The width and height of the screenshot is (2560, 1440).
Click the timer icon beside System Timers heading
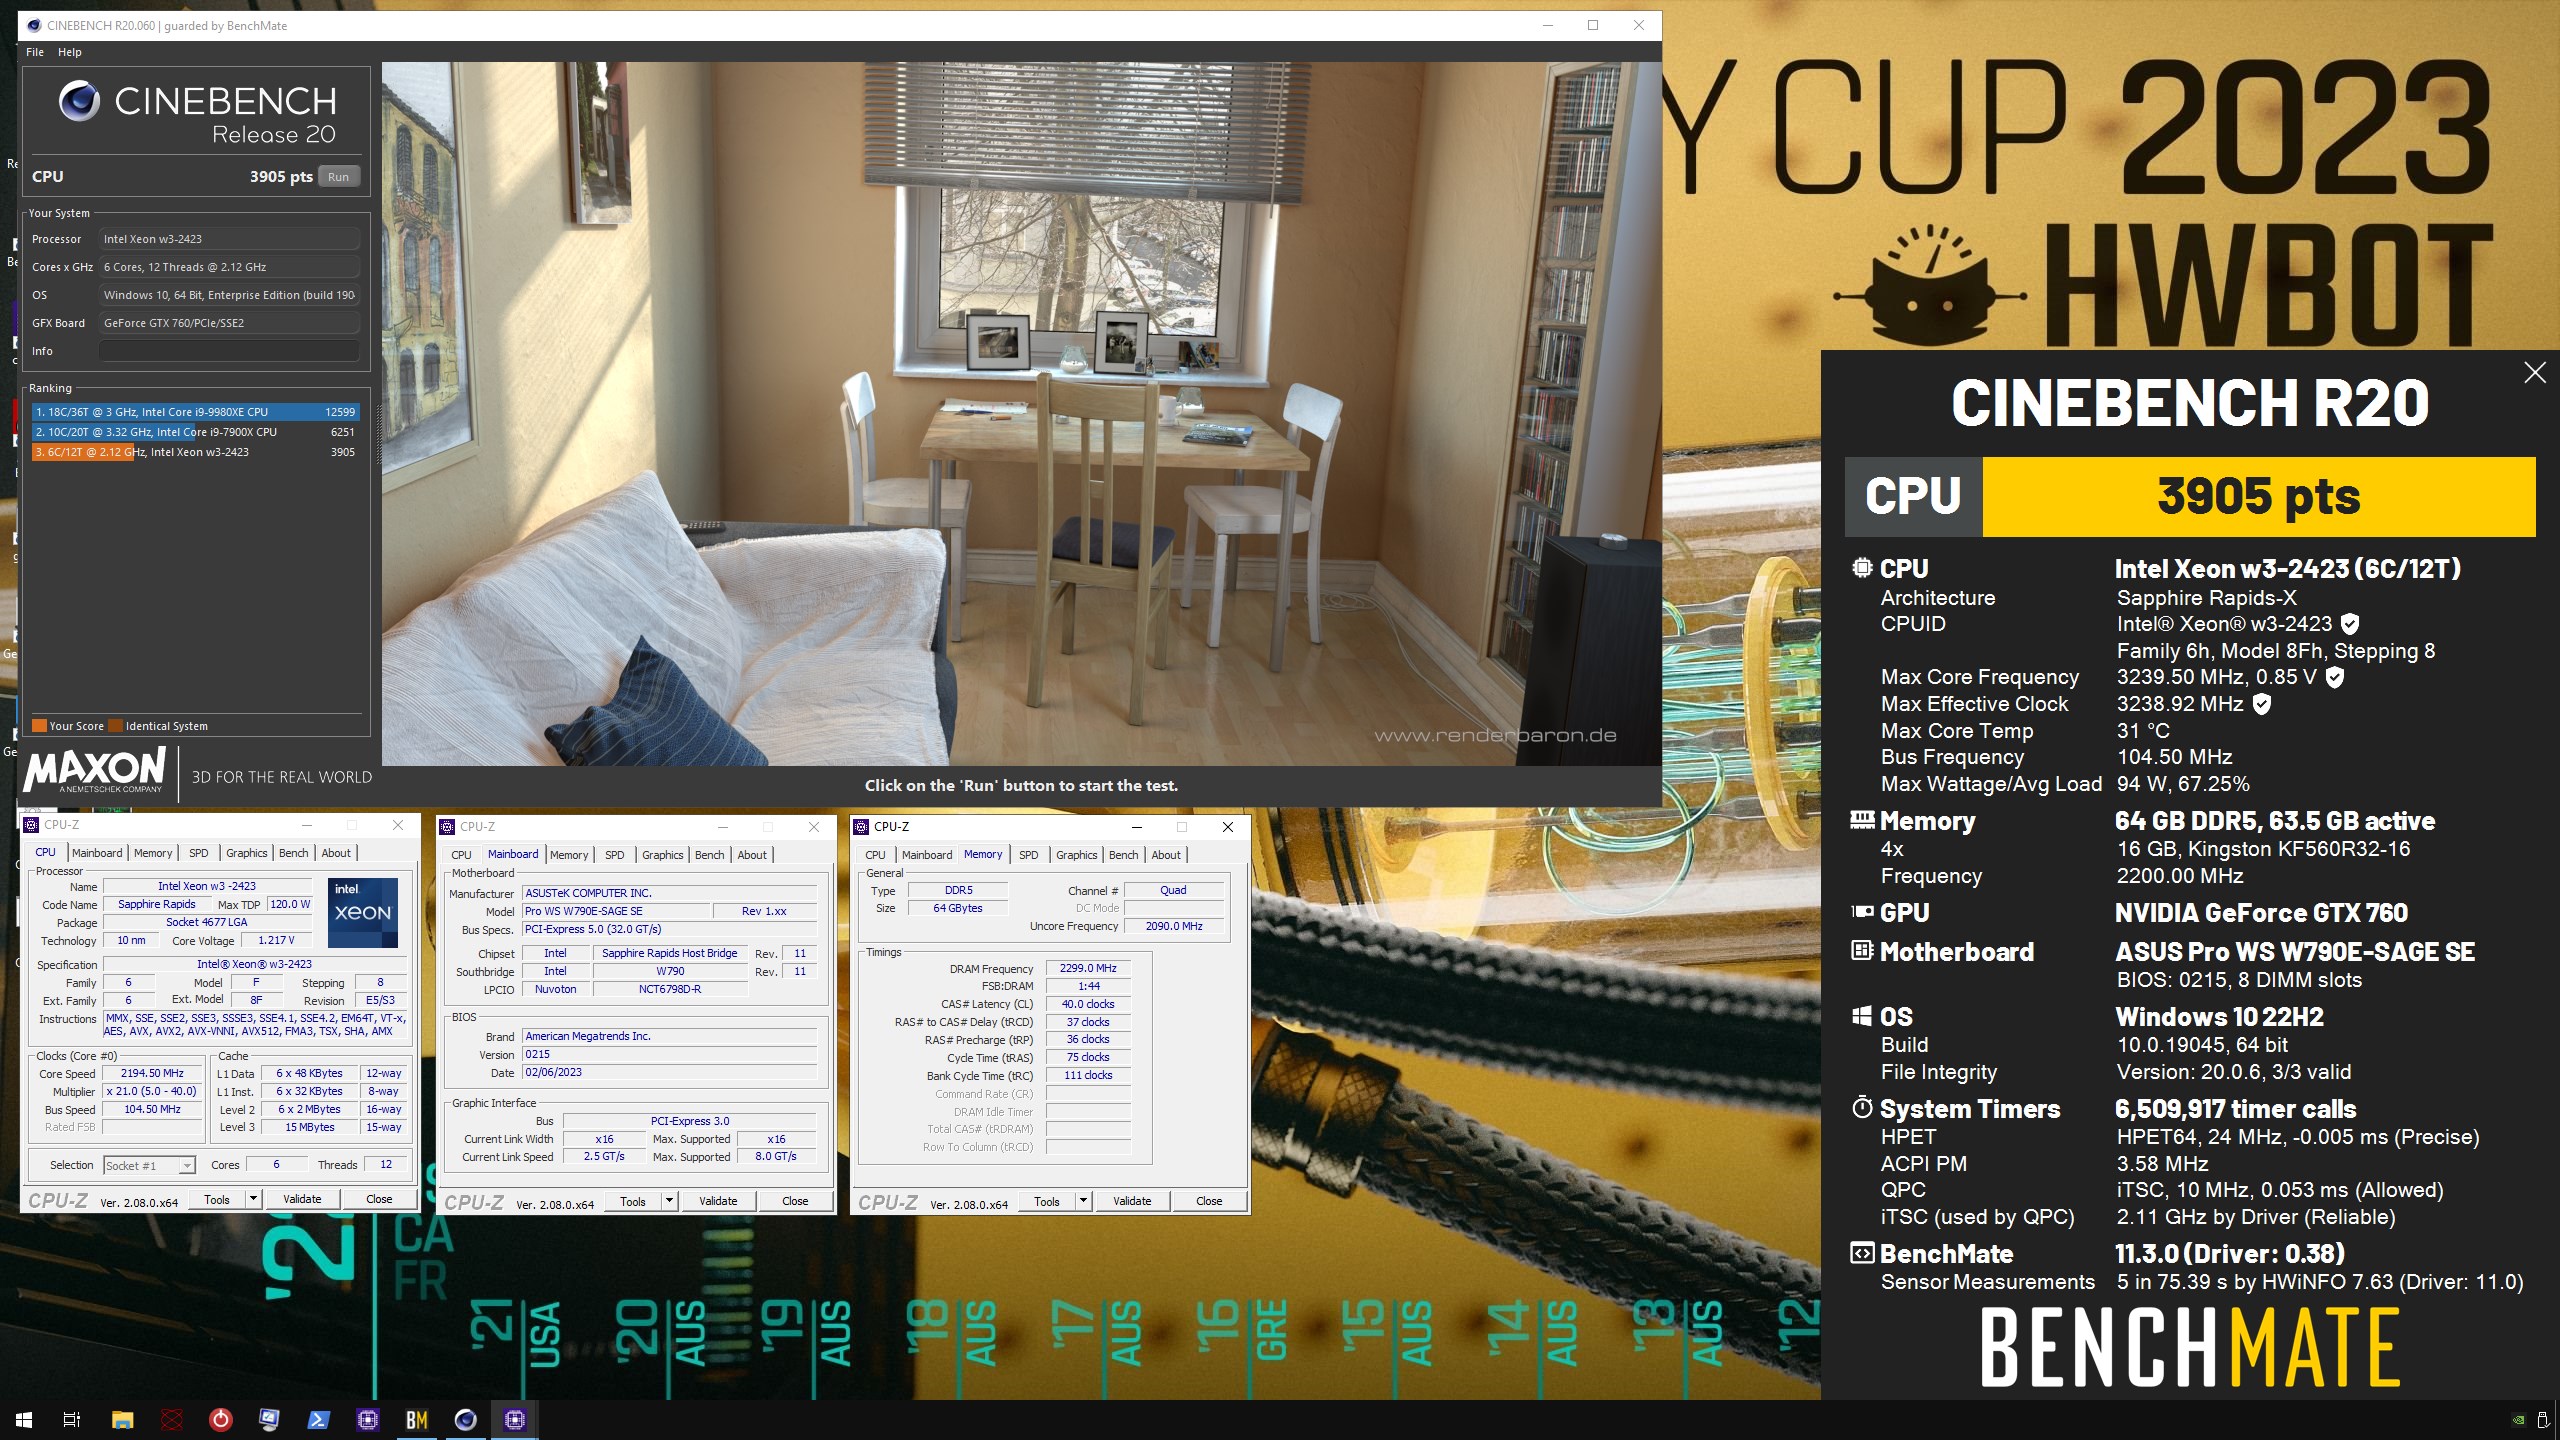pyautogui.click(x=1862, y=1108)
